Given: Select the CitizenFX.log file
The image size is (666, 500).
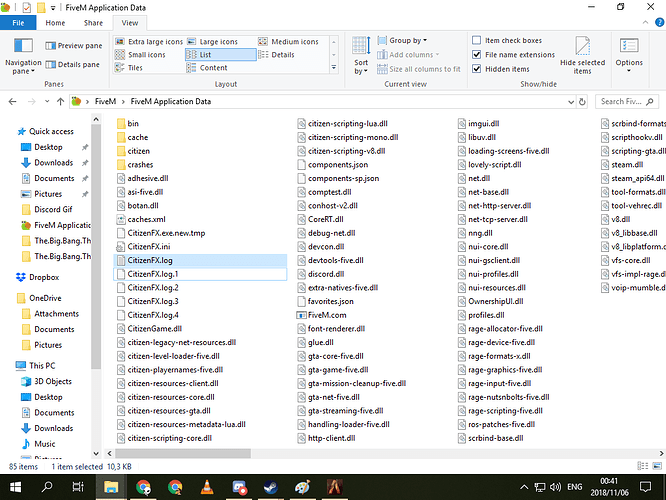Looking at the screenshot, I should coord(200,260).
